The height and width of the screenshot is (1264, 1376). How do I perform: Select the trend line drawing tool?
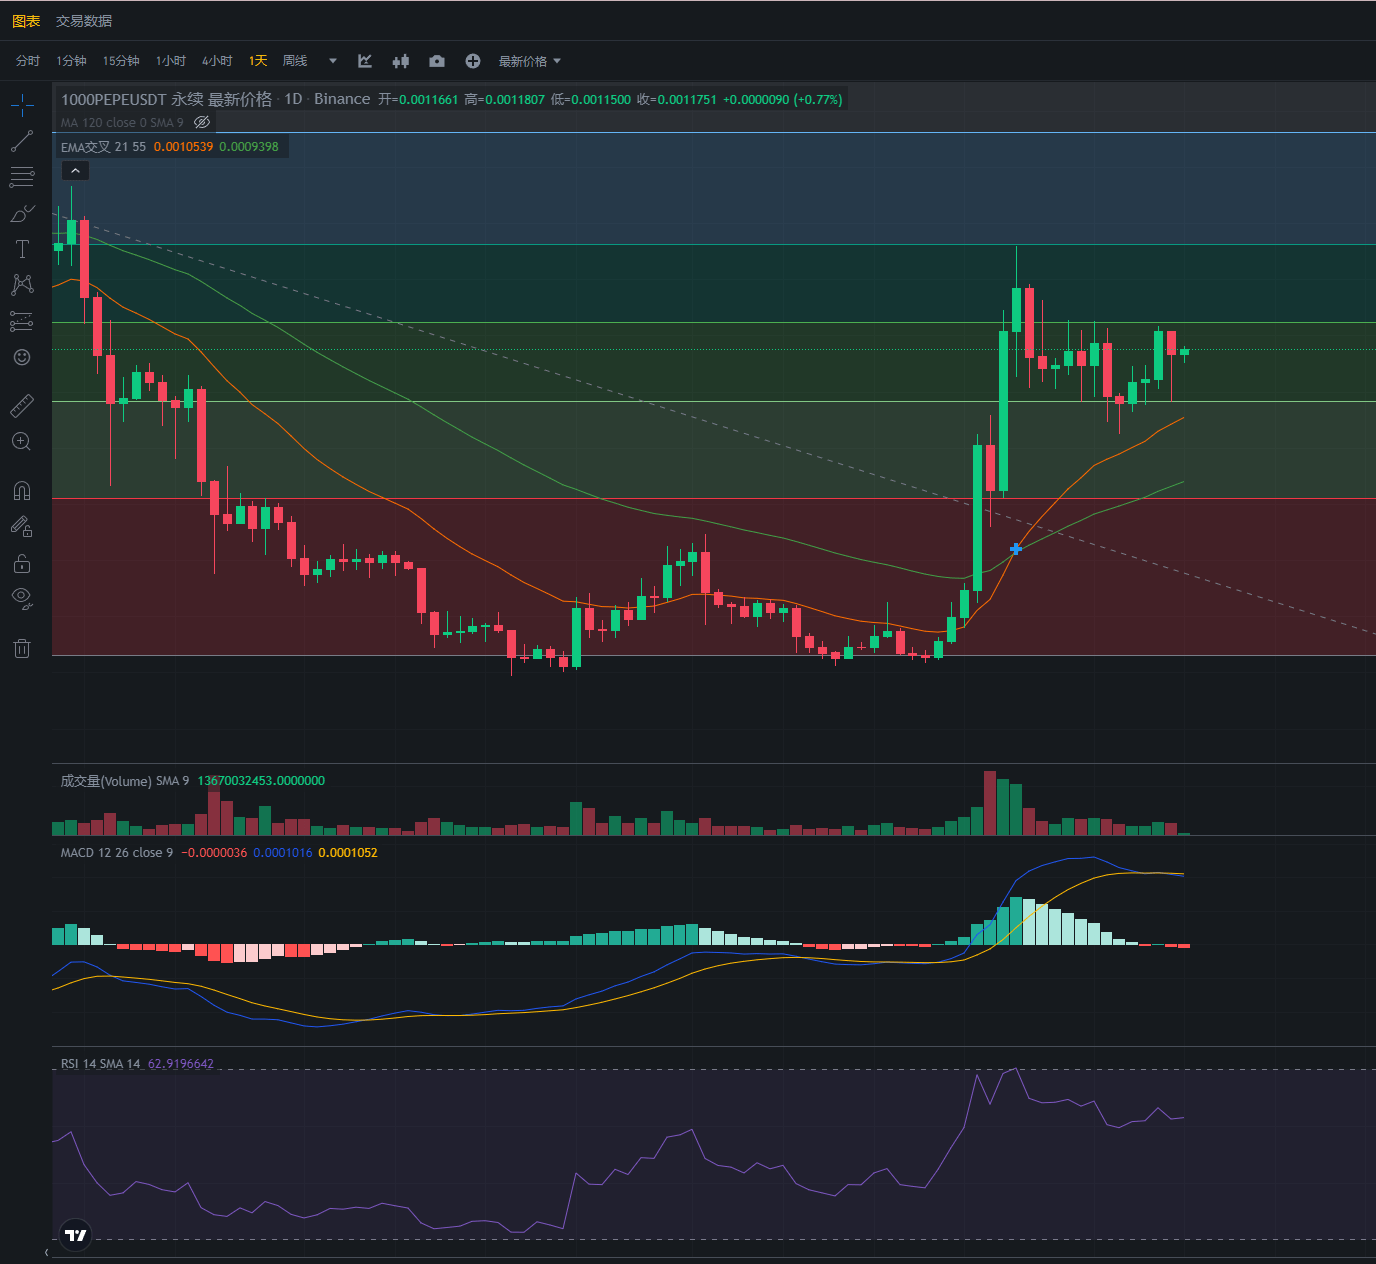pos(22,141)
